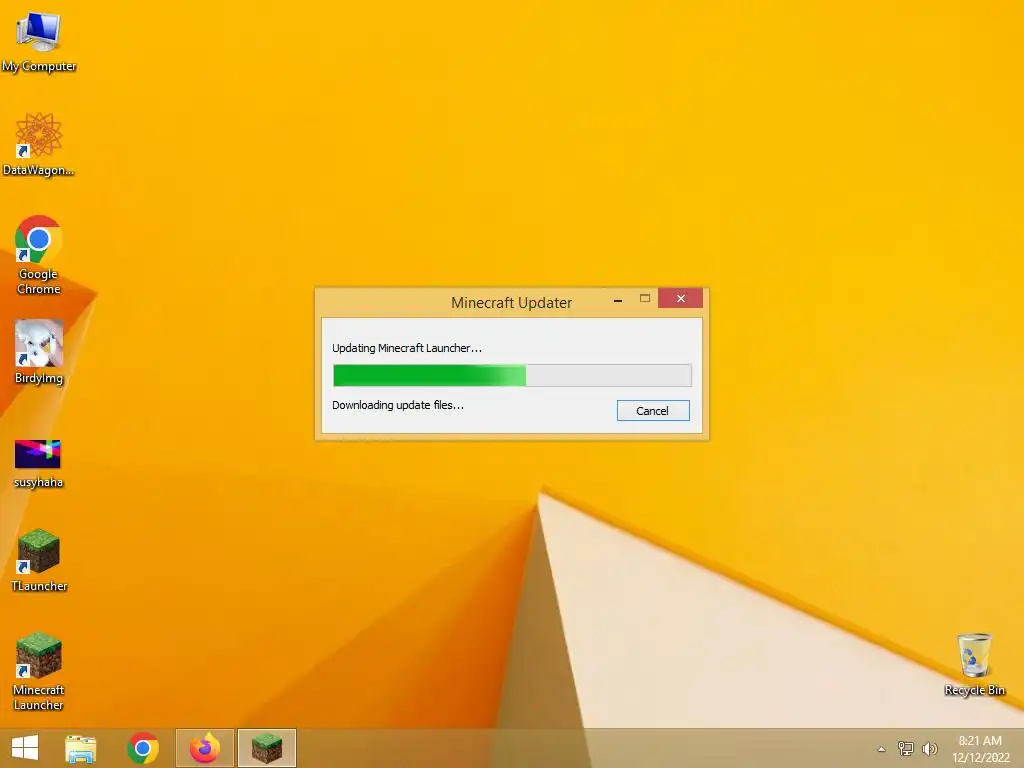Select the susyhaha desktop icon

39,462
